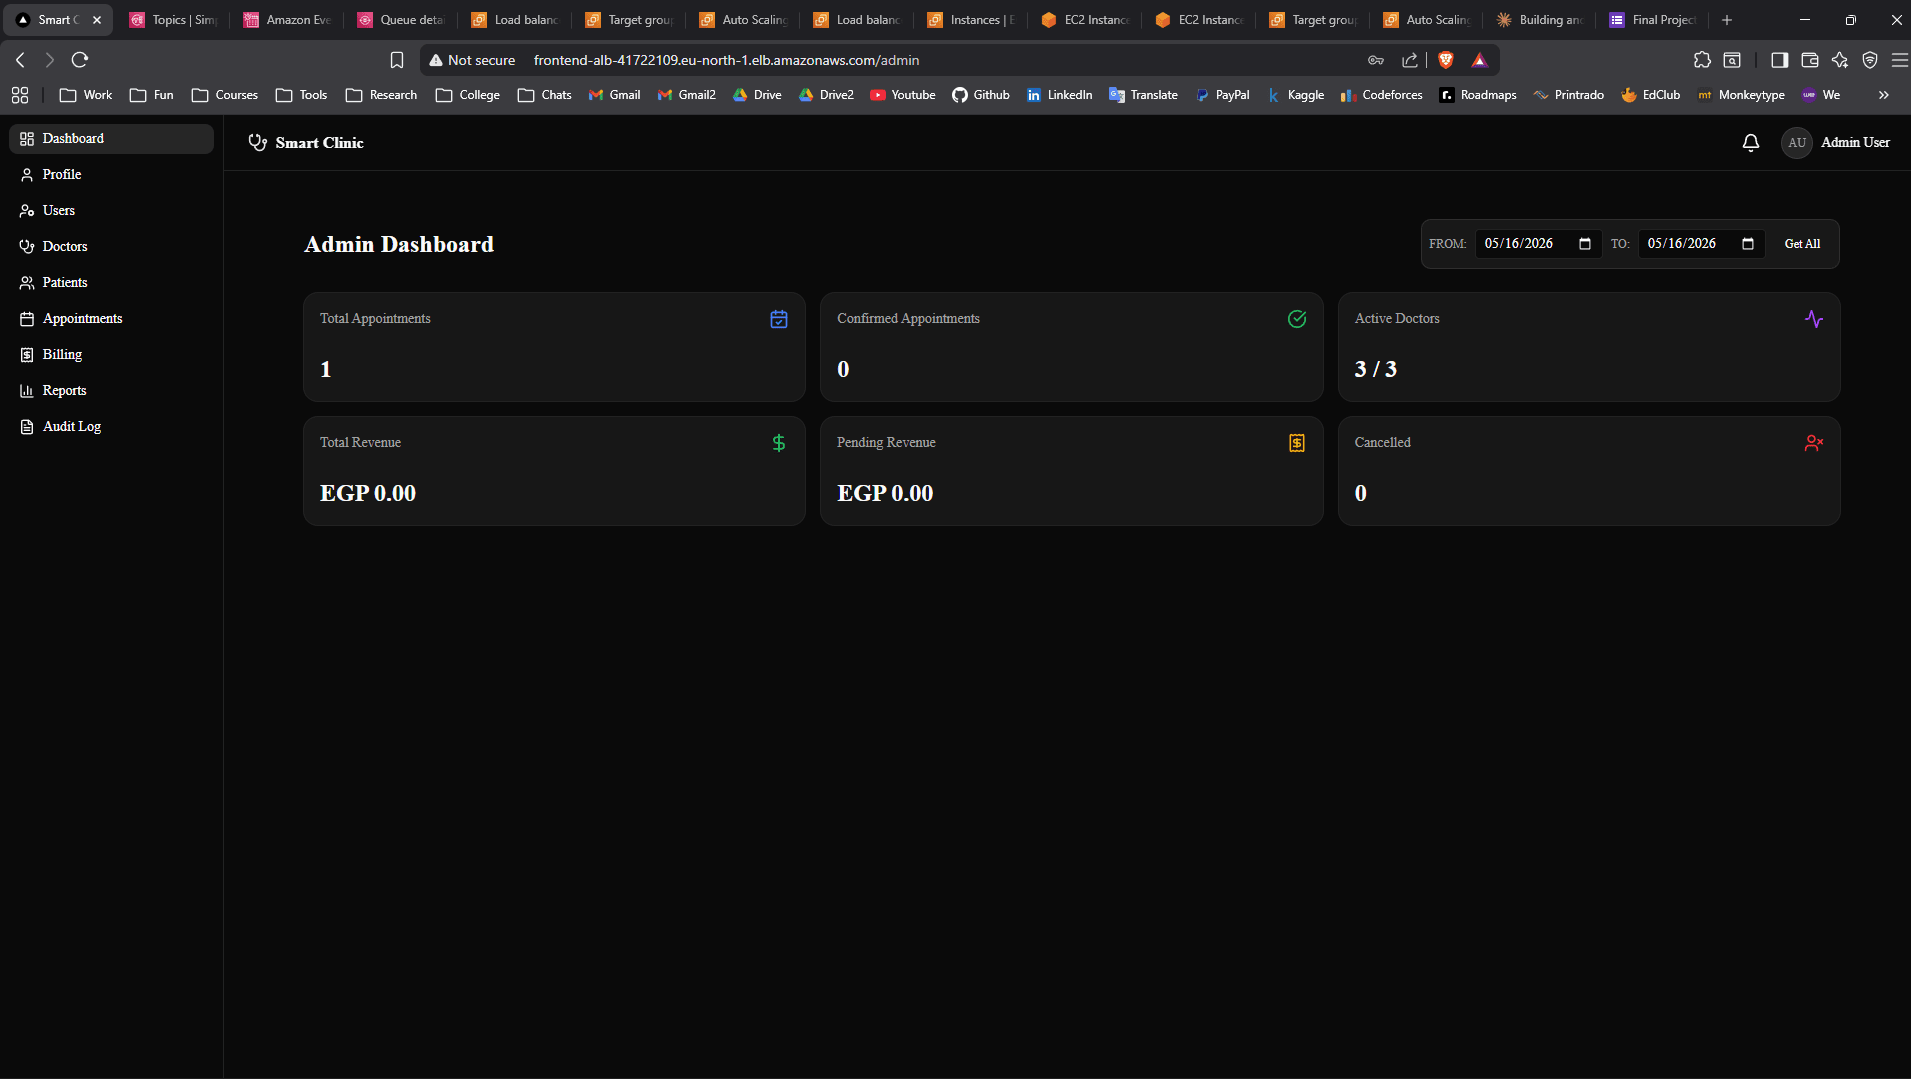Click the Pending Revenue receipt icon
The image size is (1911, 1079).
point(1297,443)
